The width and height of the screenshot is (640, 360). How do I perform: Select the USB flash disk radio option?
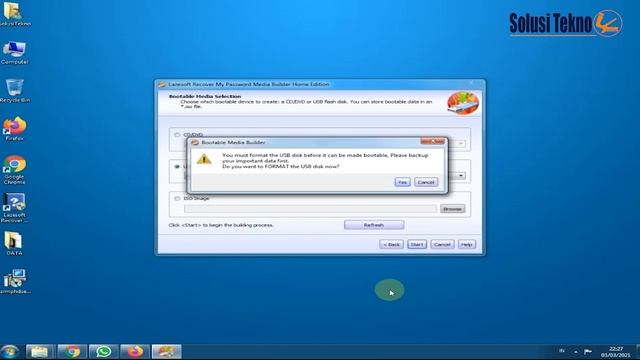(x=177, y=167)
